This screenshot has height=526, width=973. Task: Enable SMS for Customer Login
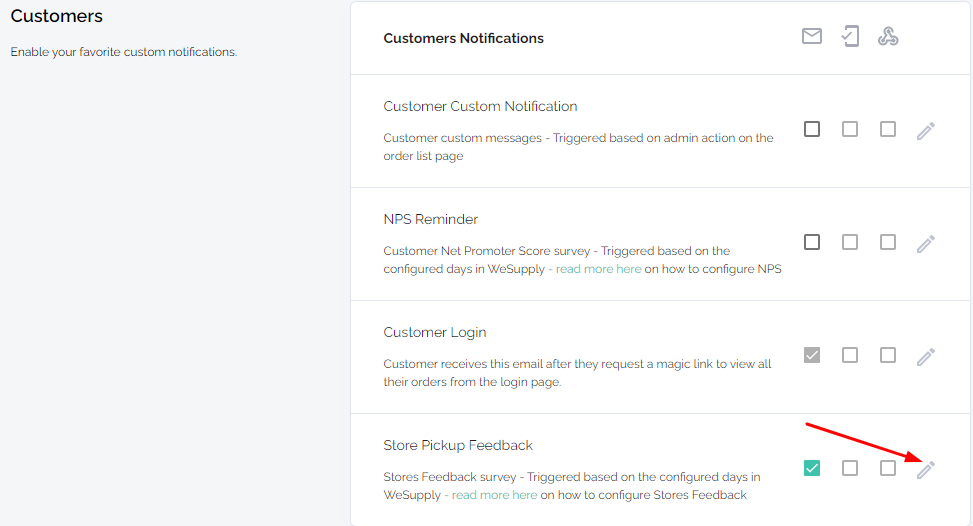click(850, 355)
